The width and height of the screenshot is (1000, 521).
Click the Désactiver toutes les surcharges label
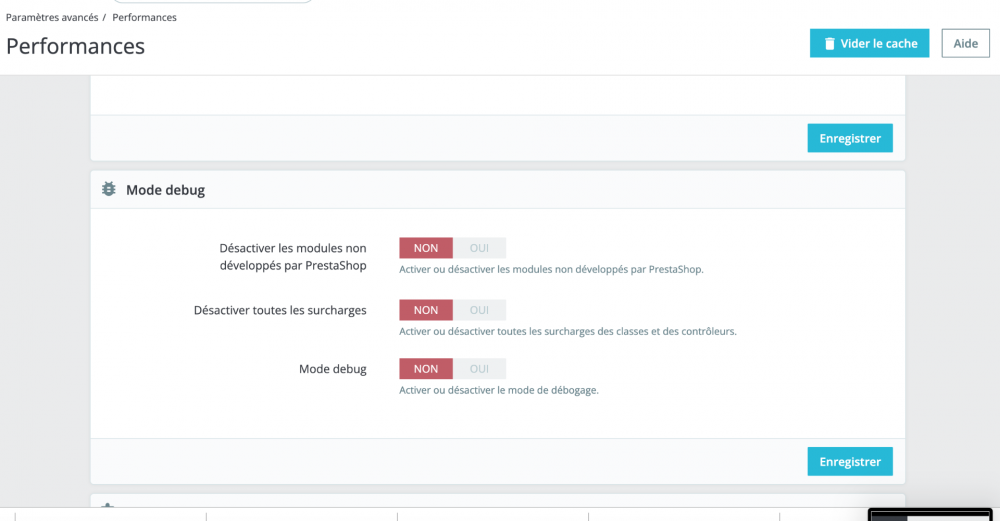(x=280, y=310)
